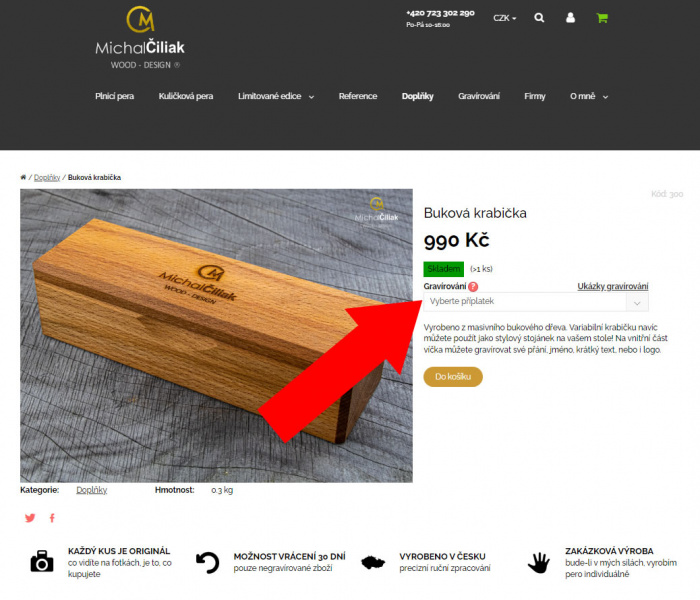Add product with Do košíku button
This screenshot has height=600, width=700.
pos(453,377)
